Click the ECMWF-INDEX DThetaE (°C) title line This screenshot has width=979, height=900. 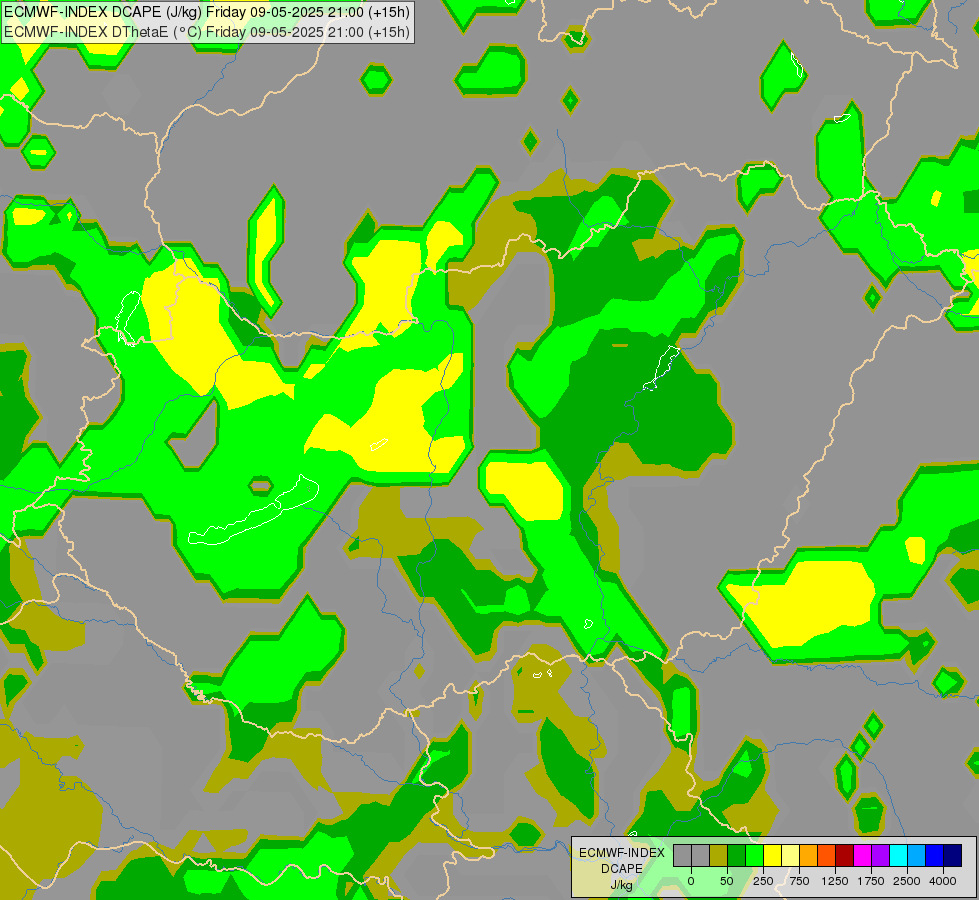pos(207,32)
